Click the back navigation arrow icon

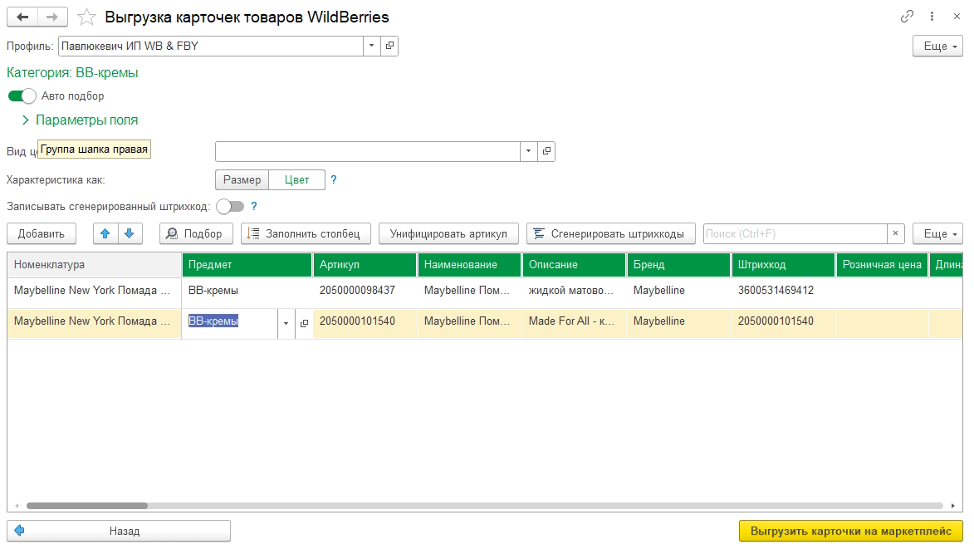click(23, 17)
